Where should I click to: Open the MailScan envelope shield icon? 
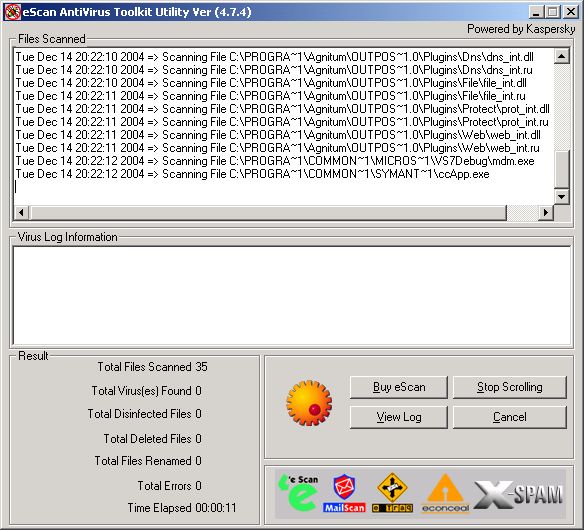tap(344, 493)
